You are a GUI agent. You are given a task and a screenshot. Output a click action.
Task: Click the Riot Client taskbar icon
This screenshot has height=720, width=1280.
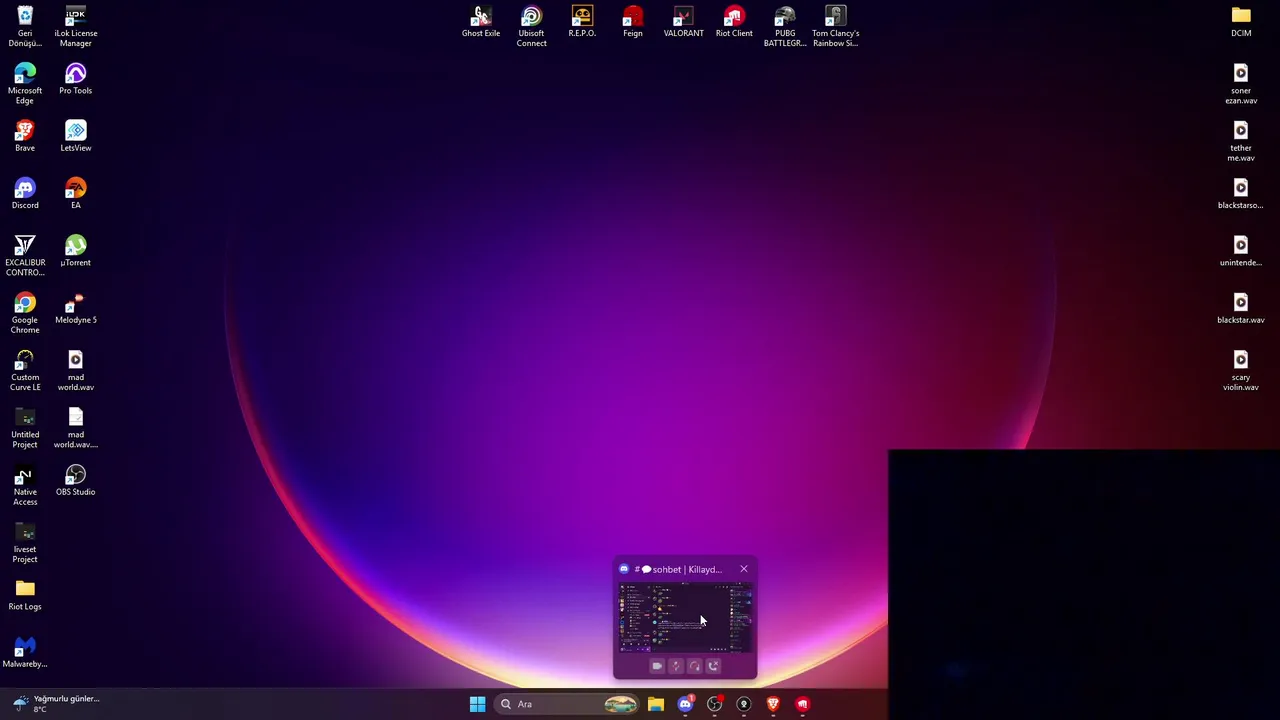pos(802,704)
